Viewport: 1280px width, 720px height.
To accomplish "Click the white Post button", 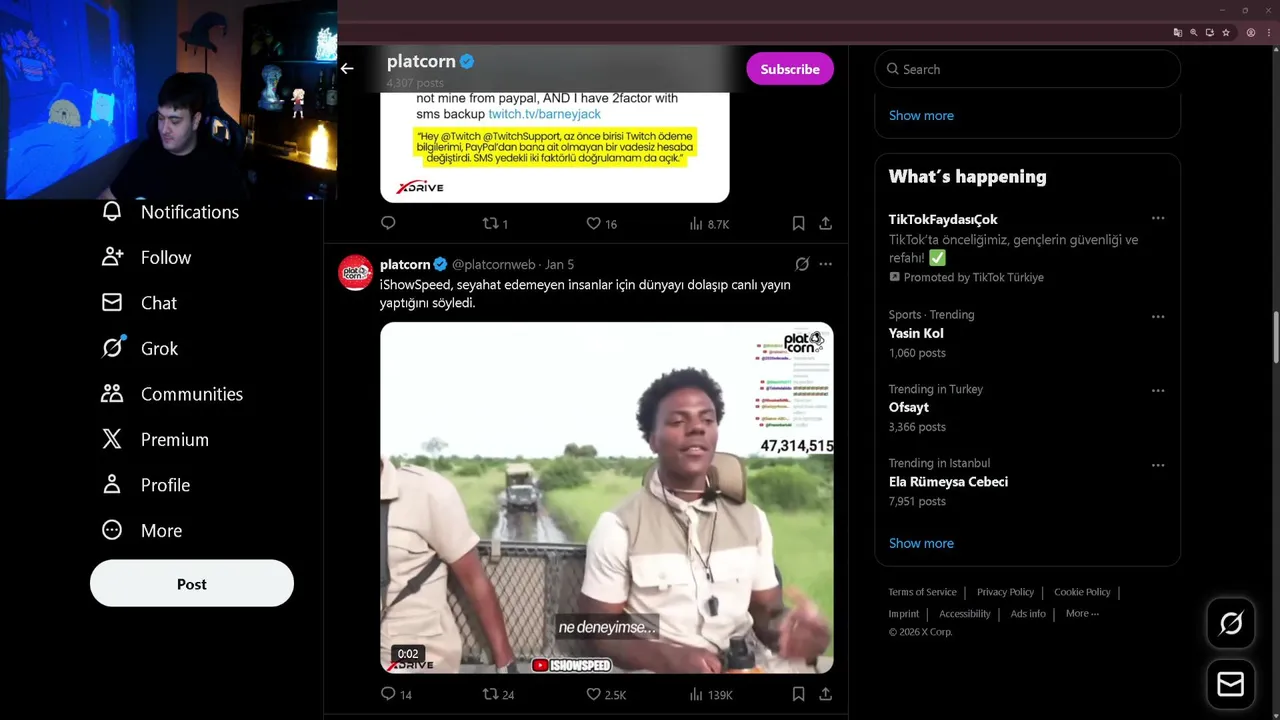I will 192,584.
